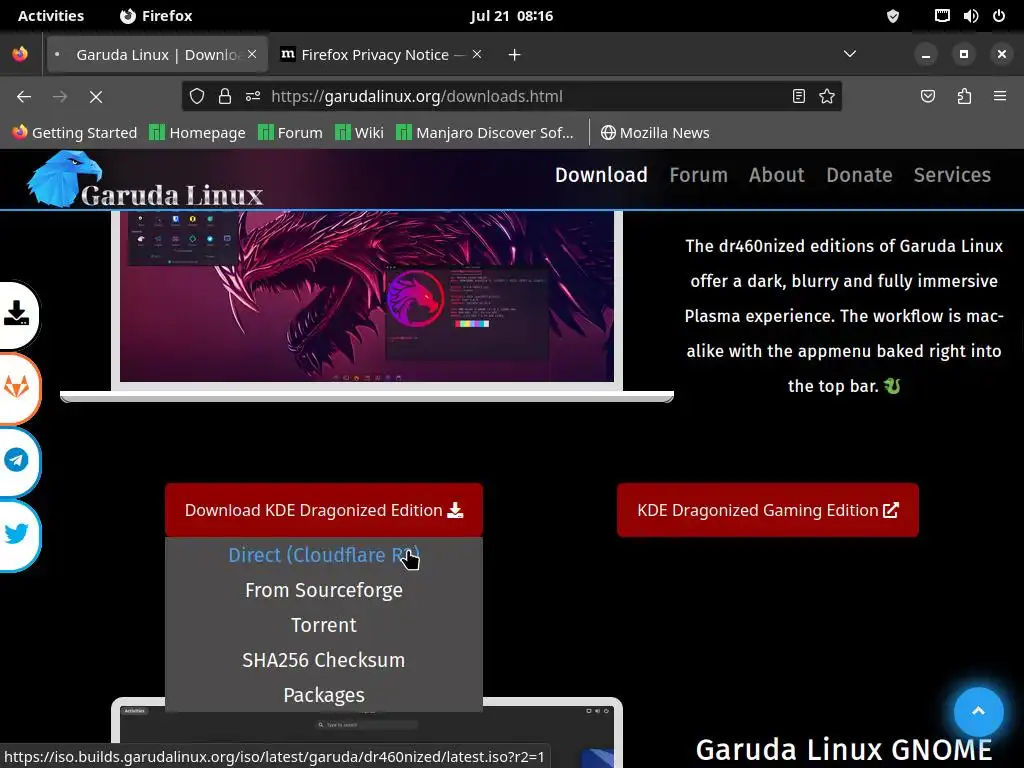
Task: Click the Firefox View icon
Action: (20, 54)
